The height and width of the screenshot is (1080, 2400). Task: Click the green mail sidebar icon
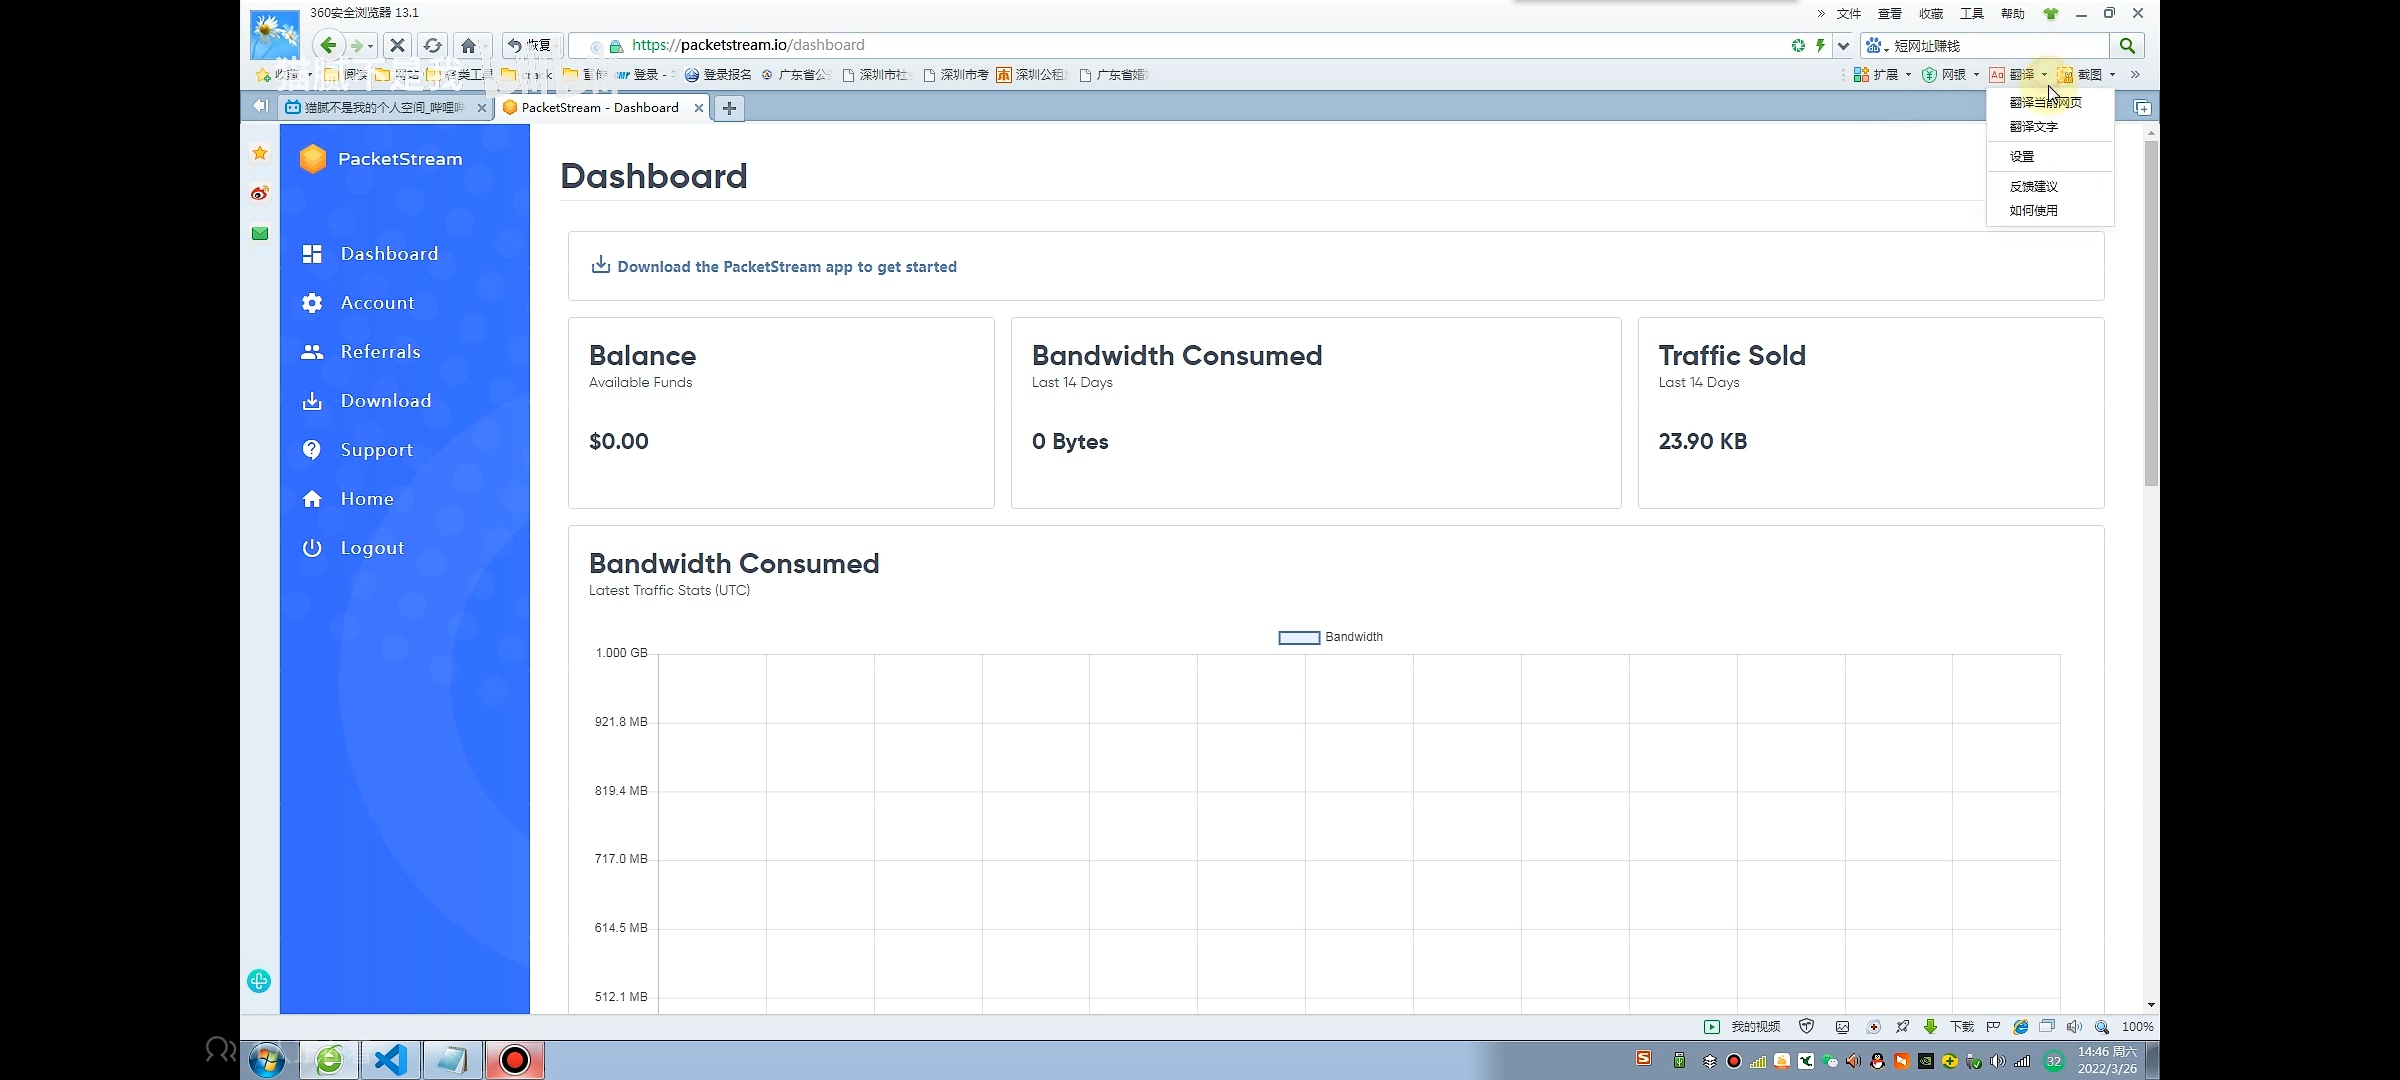pyautogui.click(x=260, y=233)
